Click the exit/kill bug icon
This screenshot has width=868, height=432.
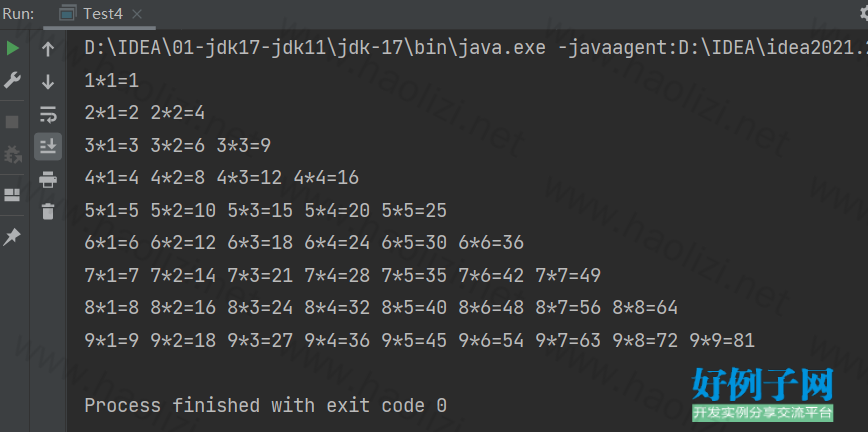(13, 155)
